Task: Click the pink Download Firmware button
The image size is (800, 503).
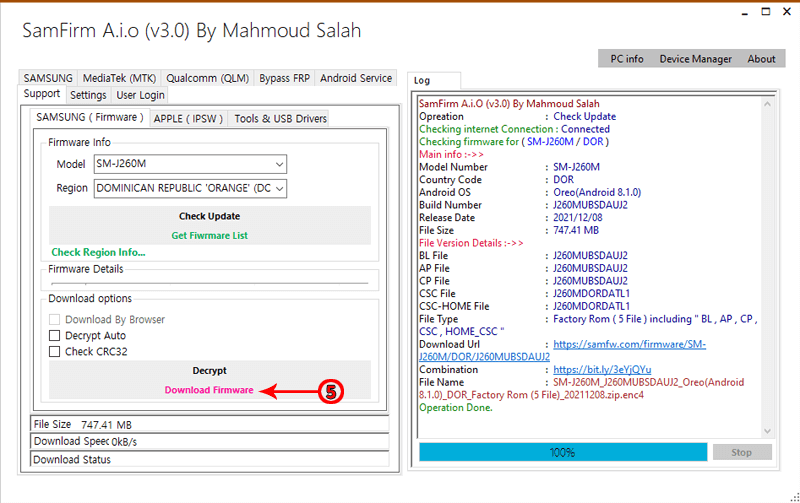Action: [209, 390]
